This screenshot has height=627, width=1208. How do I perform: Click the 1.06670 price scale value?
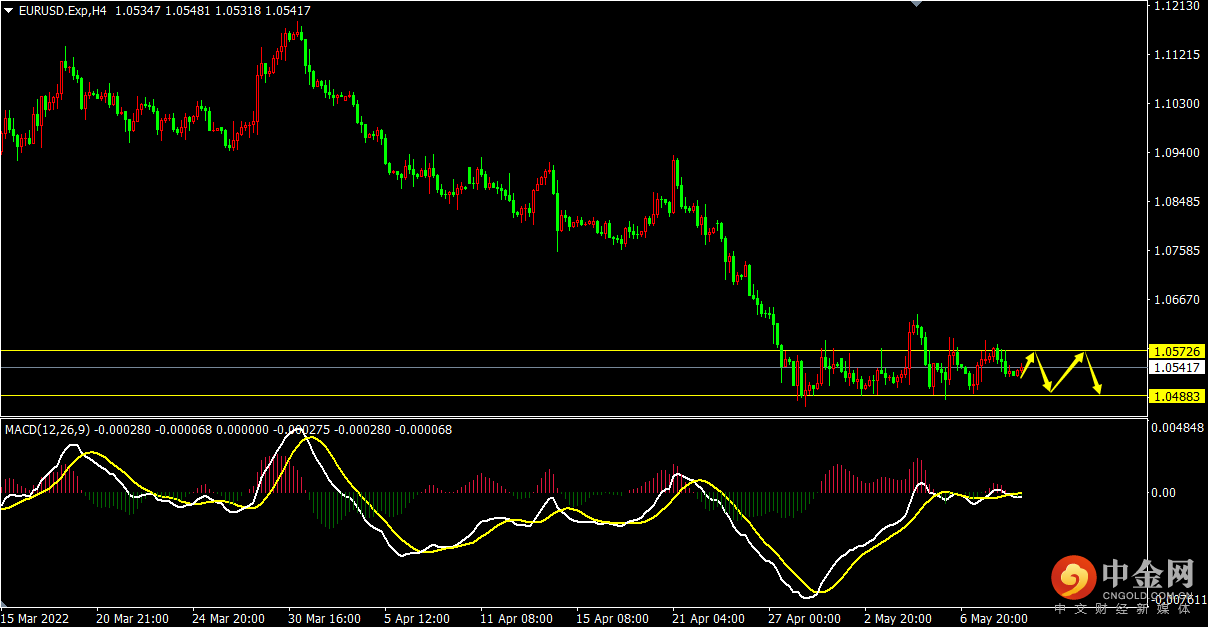[x=1175, y=300]
